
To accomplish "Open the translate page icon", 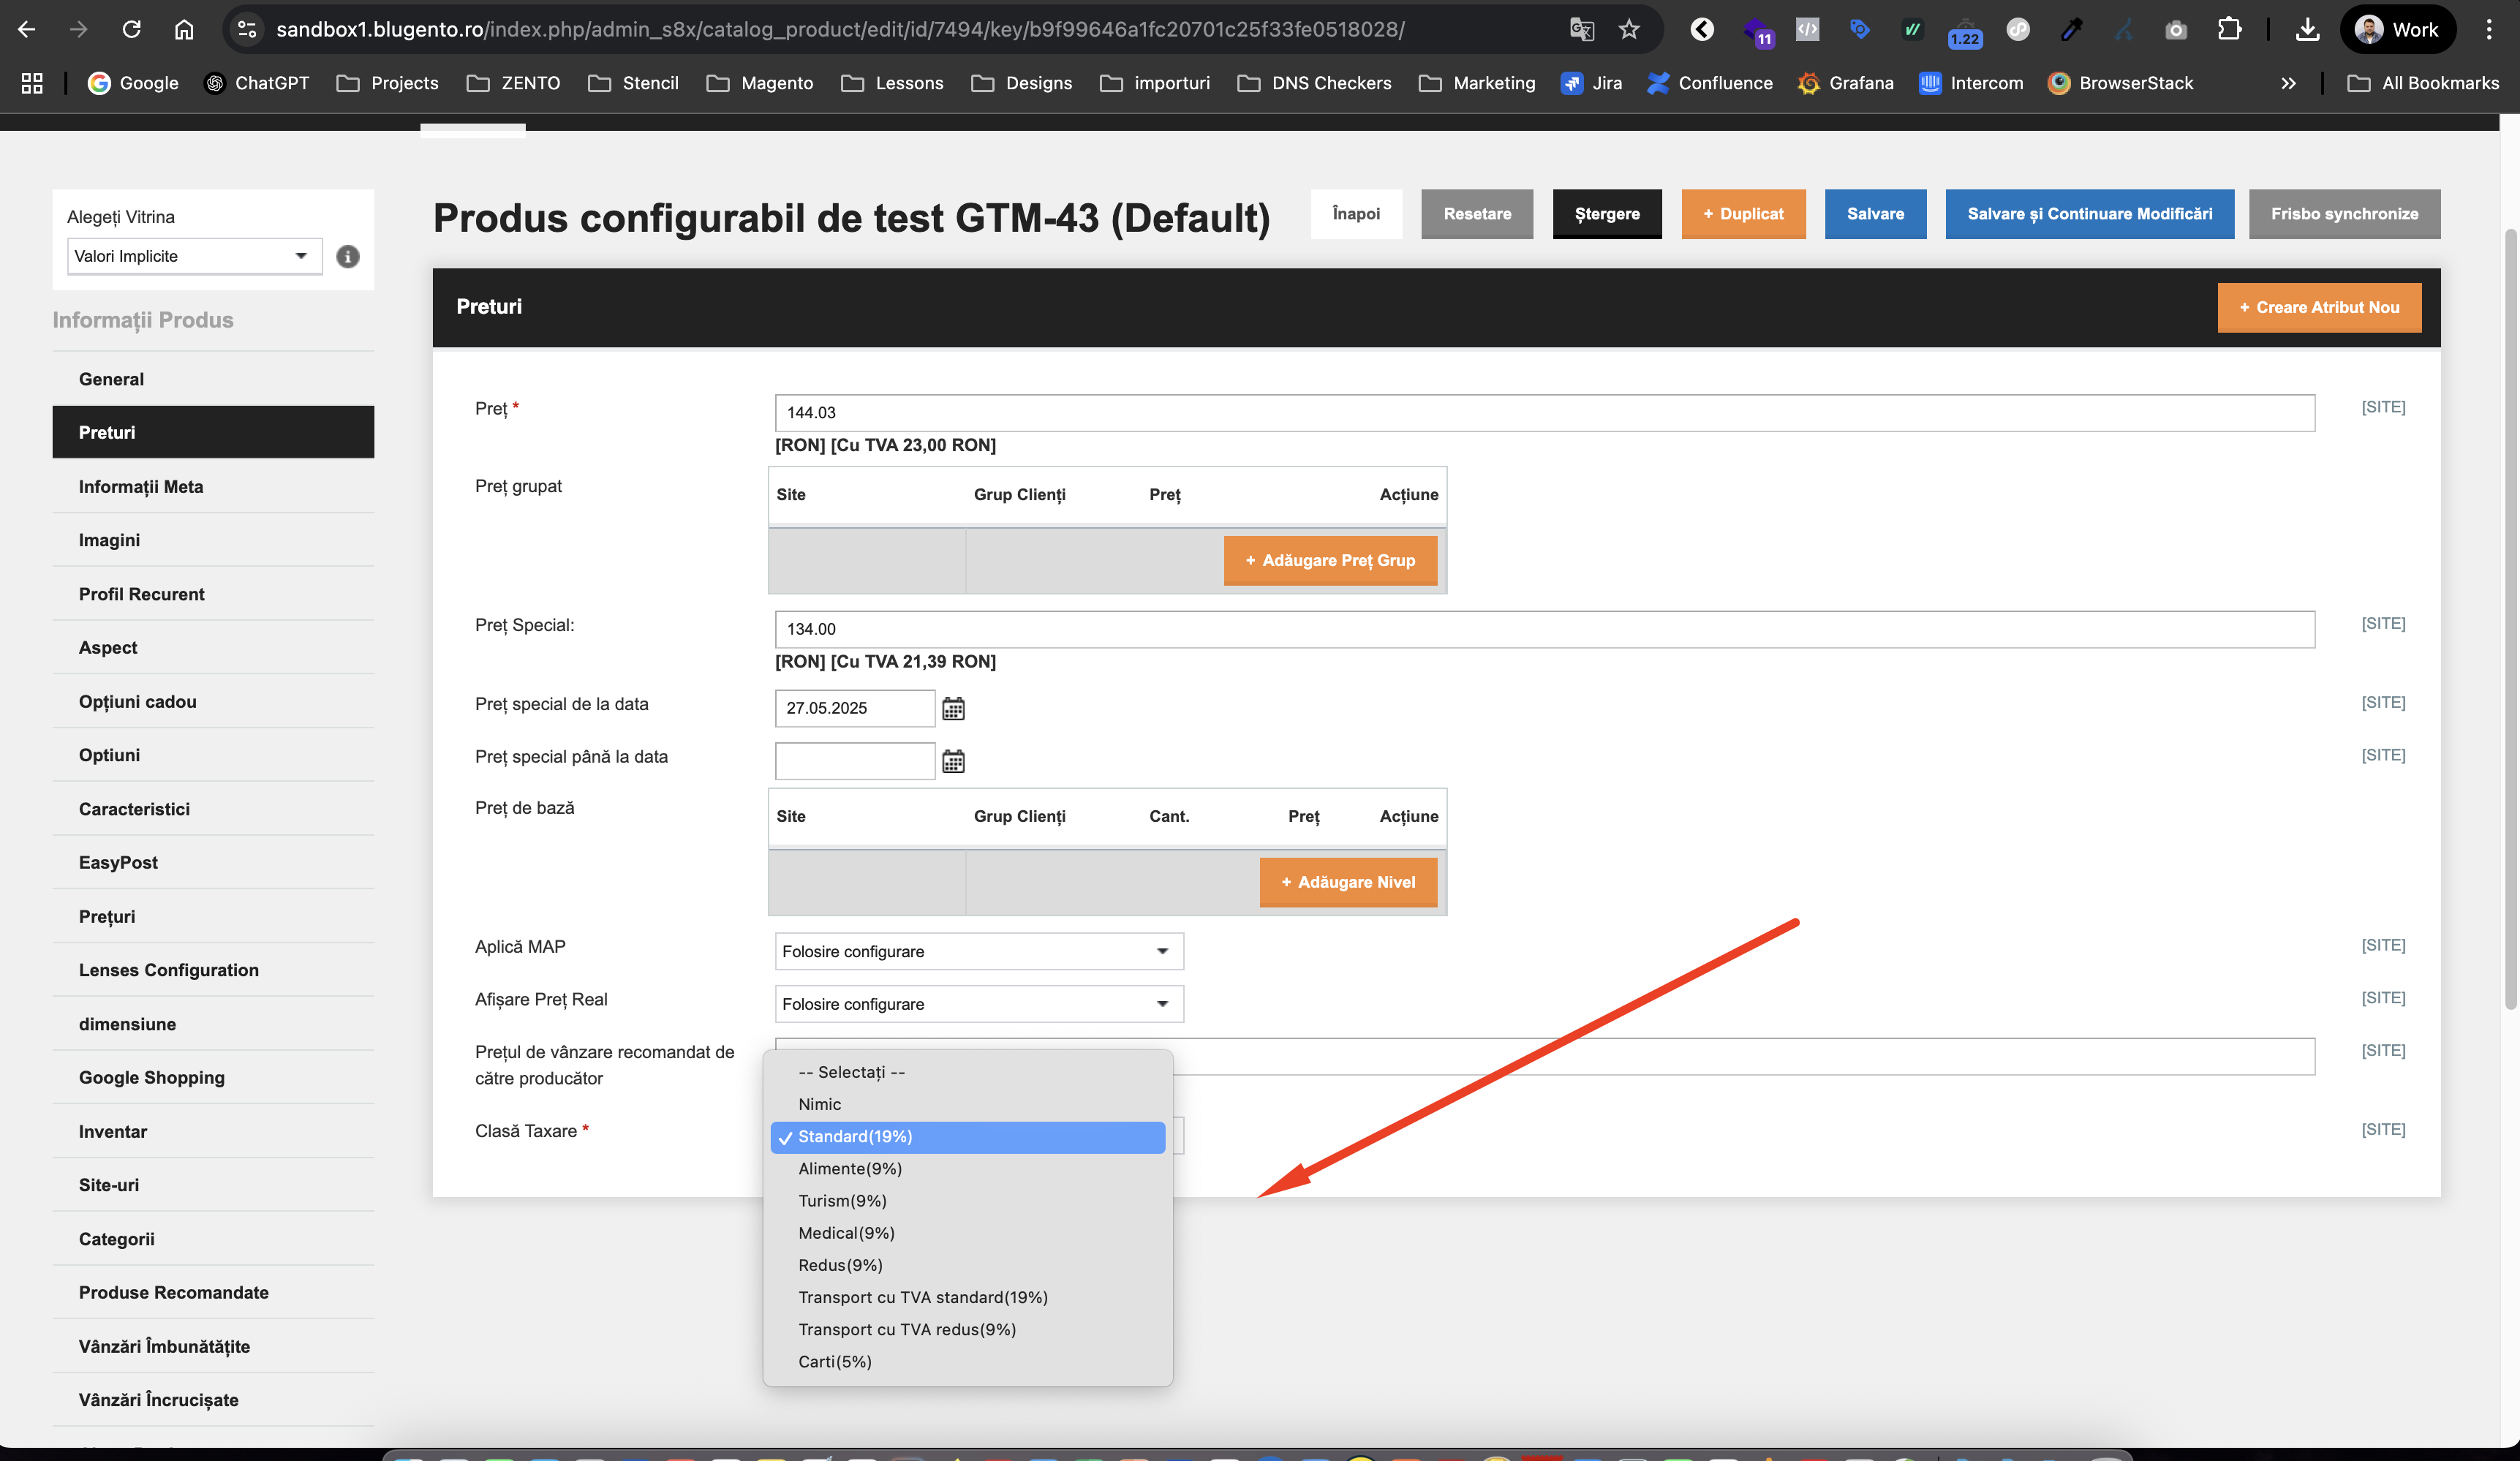I will (1581, 29).
